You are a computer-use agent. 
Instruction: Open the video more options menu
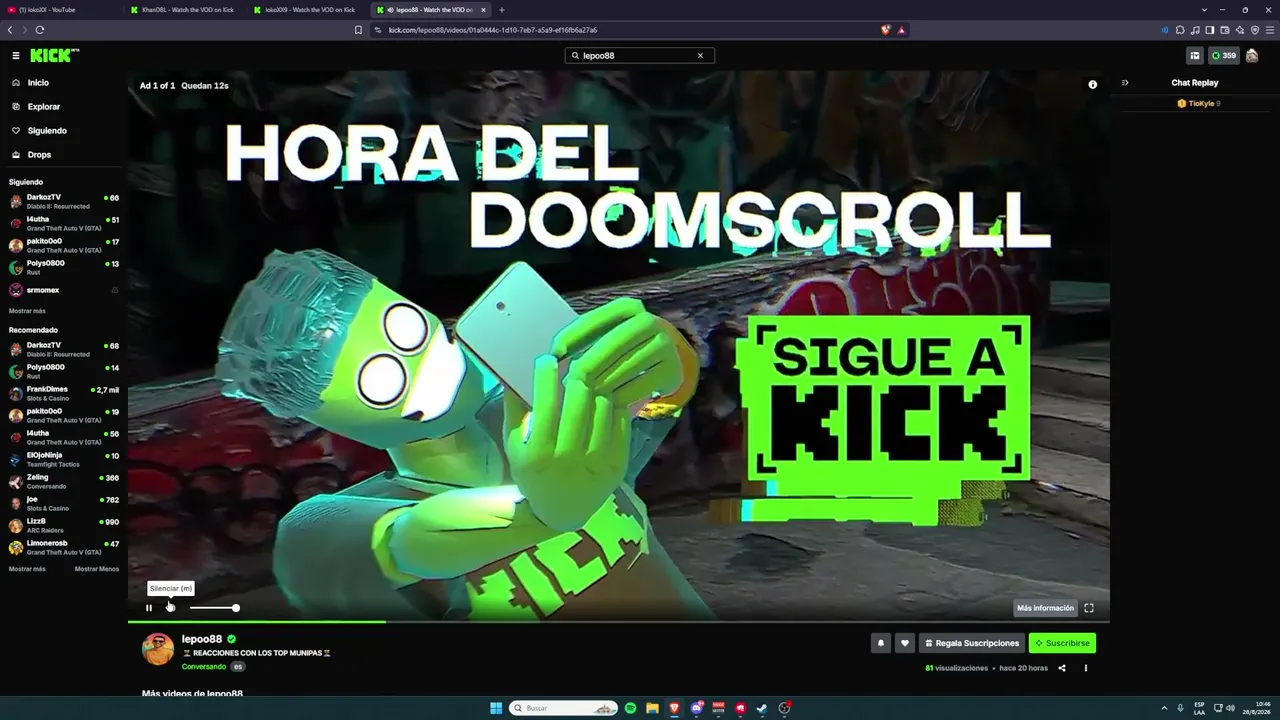coord(1086,668)
